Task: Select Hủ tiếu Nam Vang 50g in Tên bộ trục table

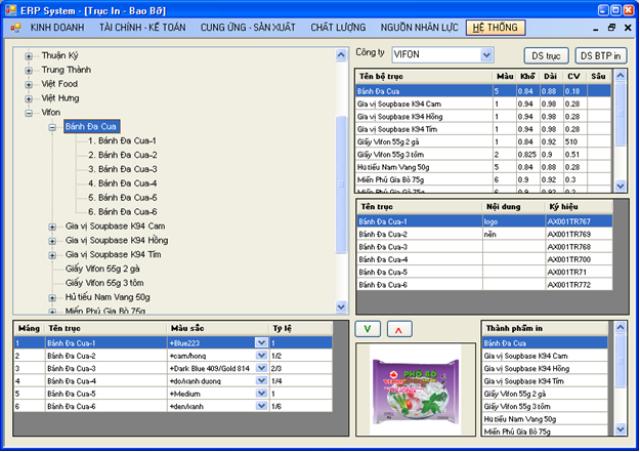Action: (483, 167)
